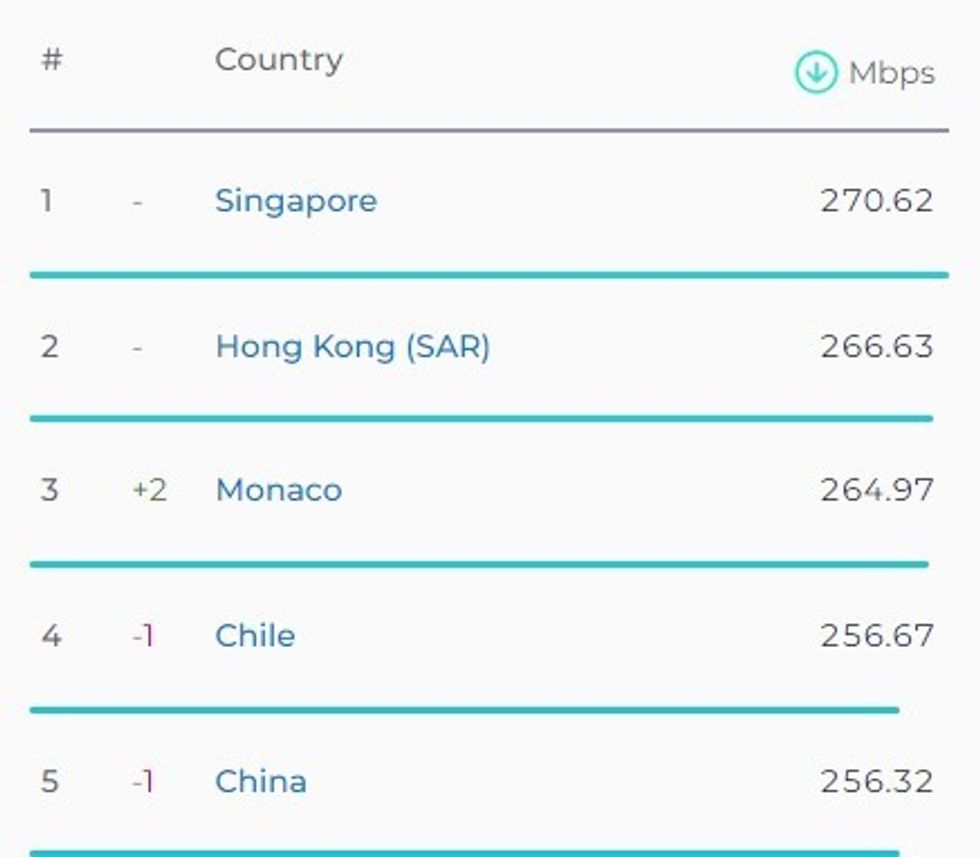
Task: Click the # rank column header
Action: point(51,60)
